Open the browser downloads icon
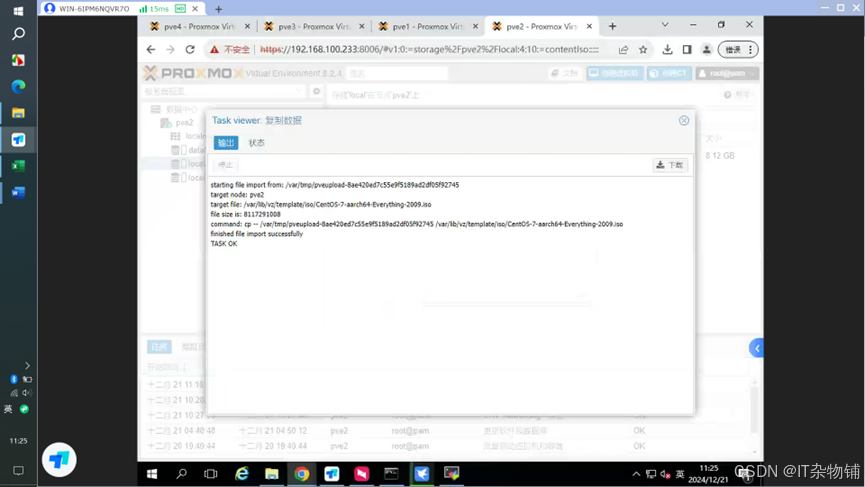 coord(668,50)
